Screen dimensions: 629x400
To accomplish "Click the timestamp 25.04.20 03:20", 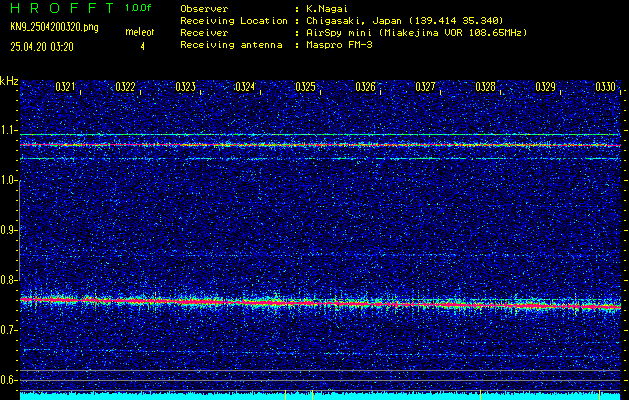I will tap(42, 47).
